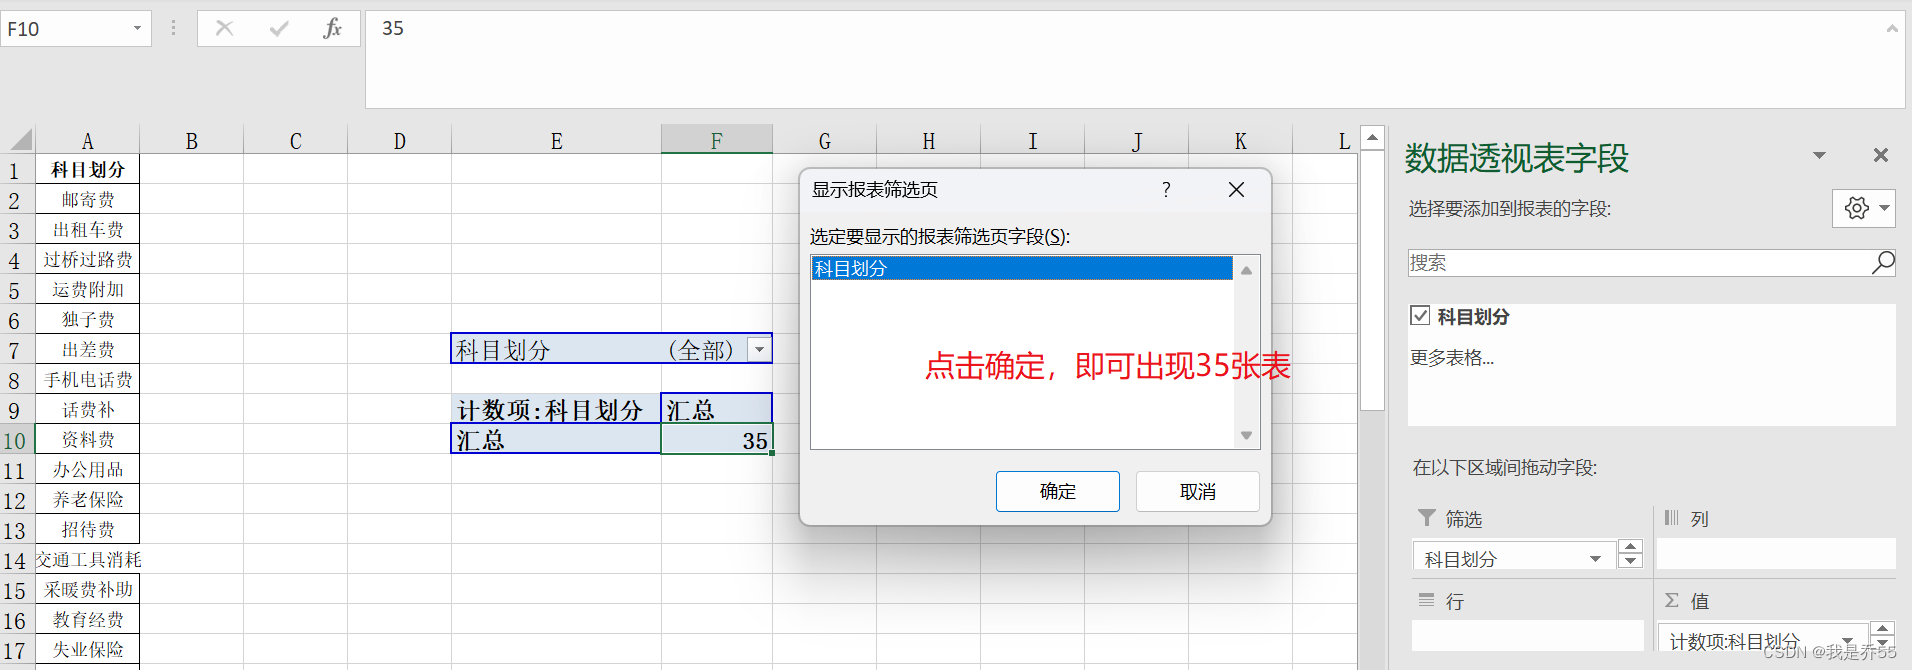Viewport: 1912px width, 670px height.
Task: Click the dialog list scroll up arrow
Action: (x=1246, y=270)
